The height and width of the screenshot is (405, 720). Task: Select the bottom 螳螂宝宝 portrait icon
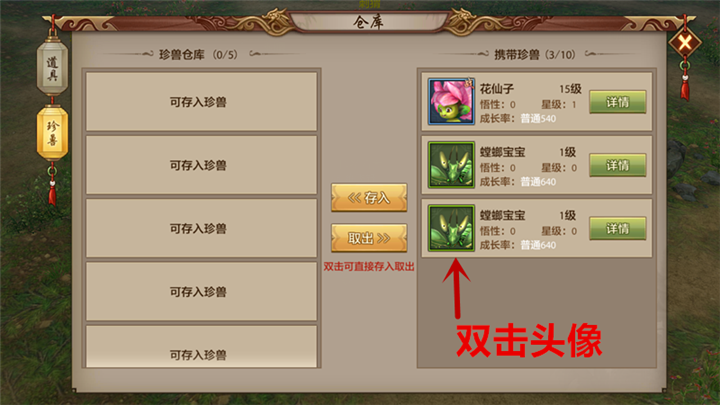[451, 228]
